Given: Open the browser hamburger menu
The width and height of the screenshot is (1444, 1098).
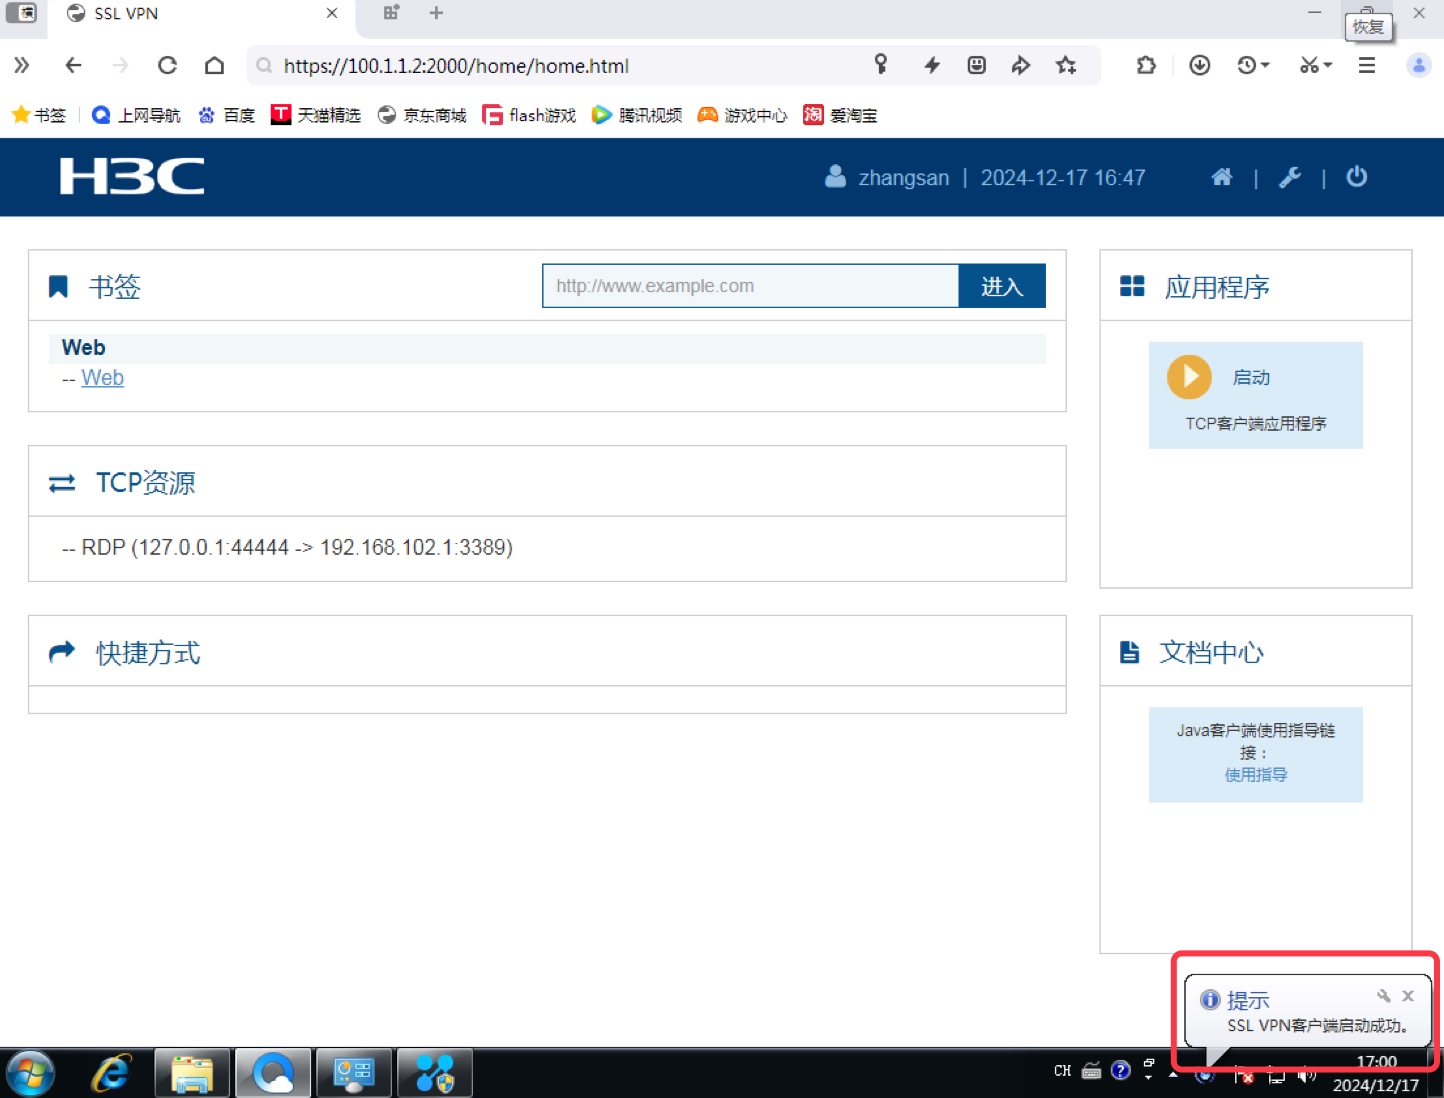Looking at the screenshot, I should point(1367,65).
